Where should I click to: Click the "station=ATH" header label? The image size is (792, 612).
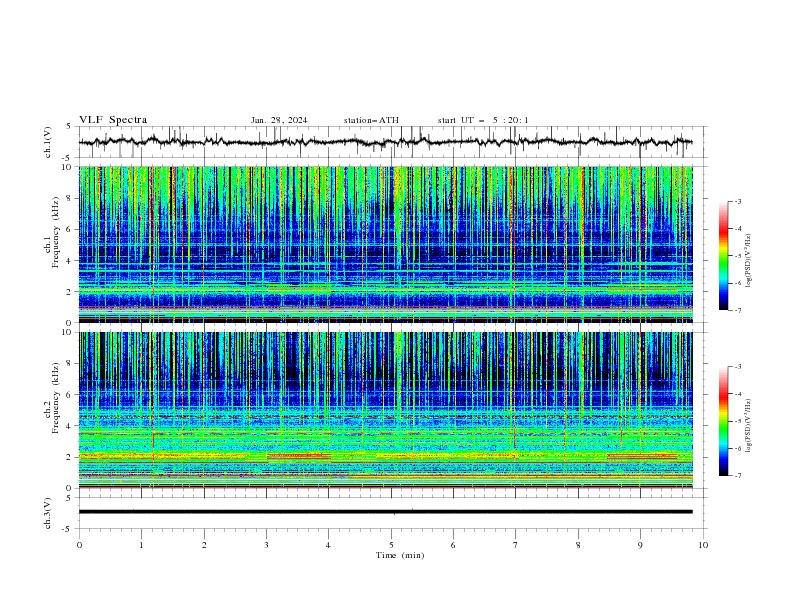tap(371, 120)
